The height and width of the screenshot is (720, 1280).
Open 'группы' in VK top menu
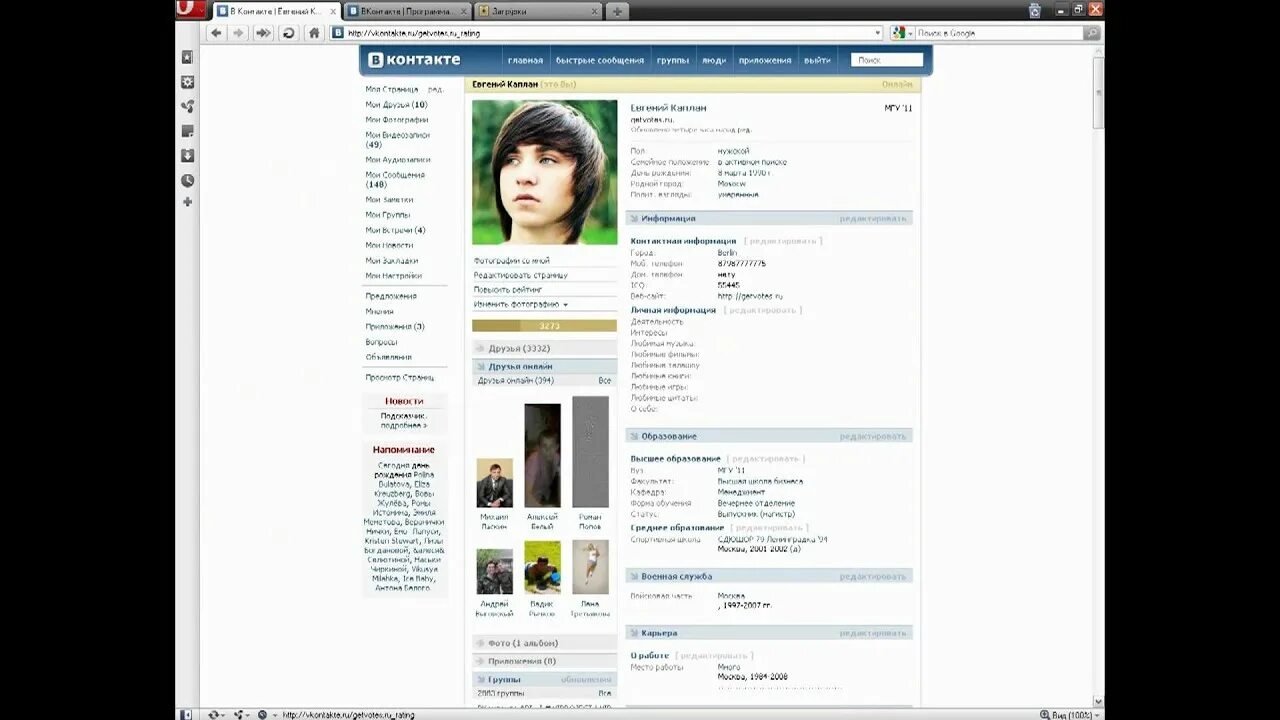[x=673, y=60]
